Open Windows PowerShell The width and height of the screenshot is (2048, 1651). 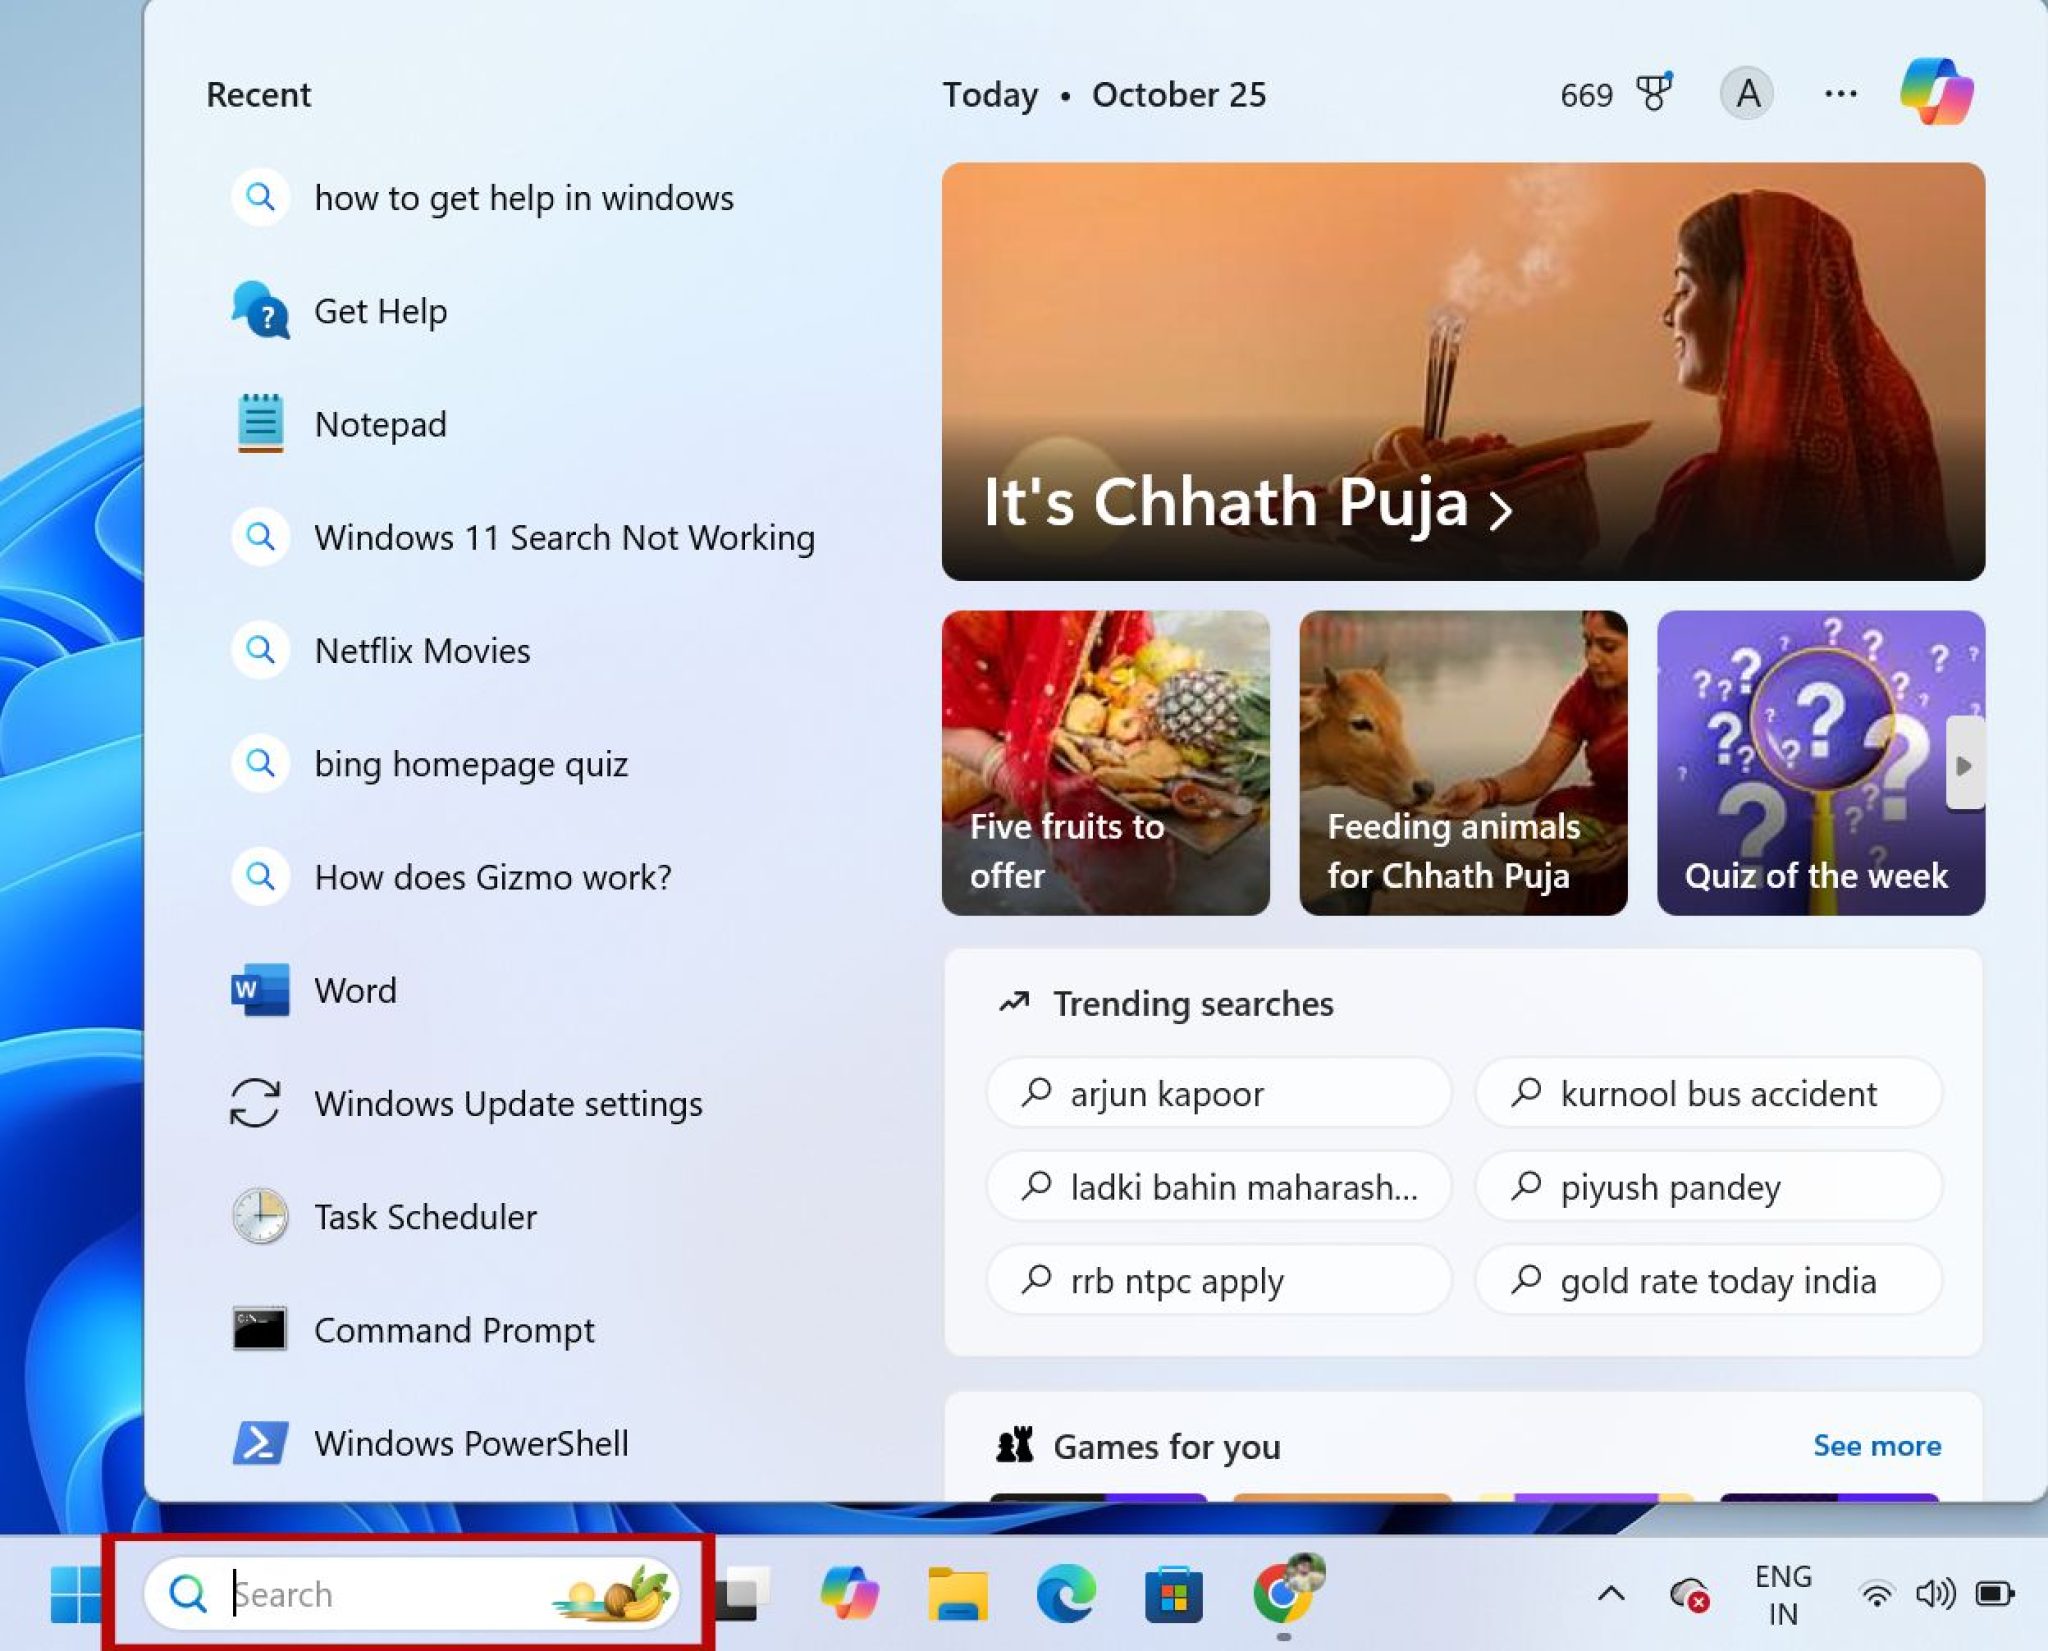[x=471, y=1444]
